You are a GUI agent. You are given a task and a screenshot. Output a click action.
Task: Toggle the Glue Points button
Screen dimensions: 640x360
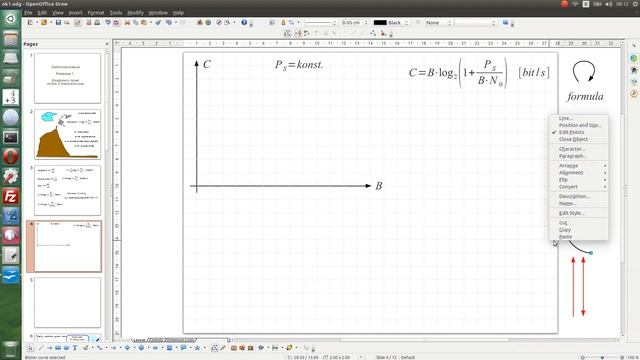click(x=223, y=348)
